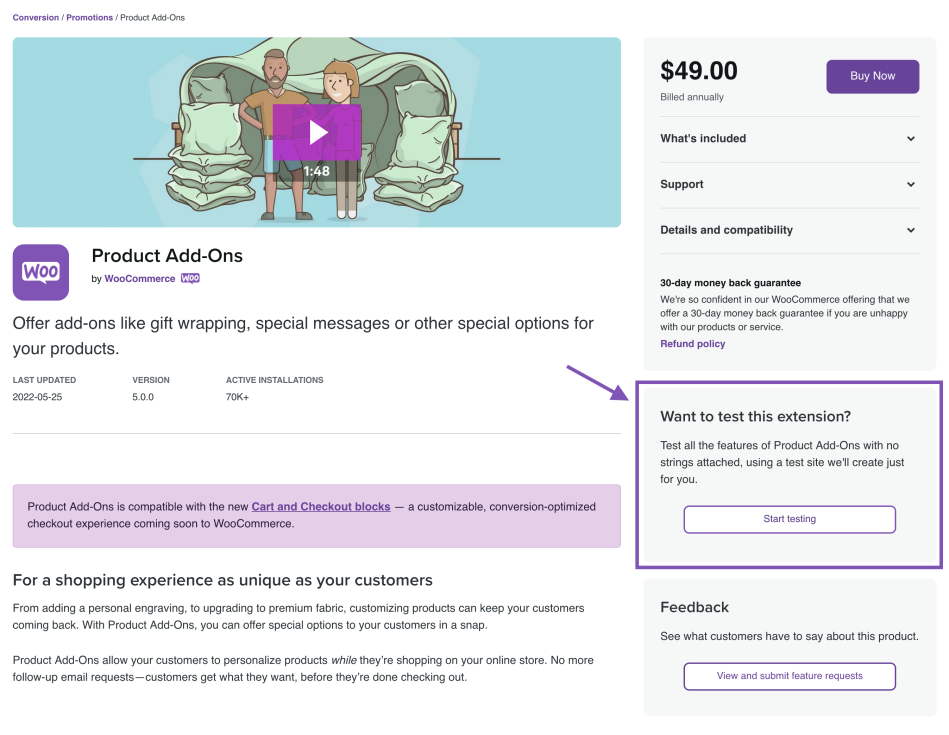
Task: Open the WooCommerce author link
Action: click(x=139, y=279)
